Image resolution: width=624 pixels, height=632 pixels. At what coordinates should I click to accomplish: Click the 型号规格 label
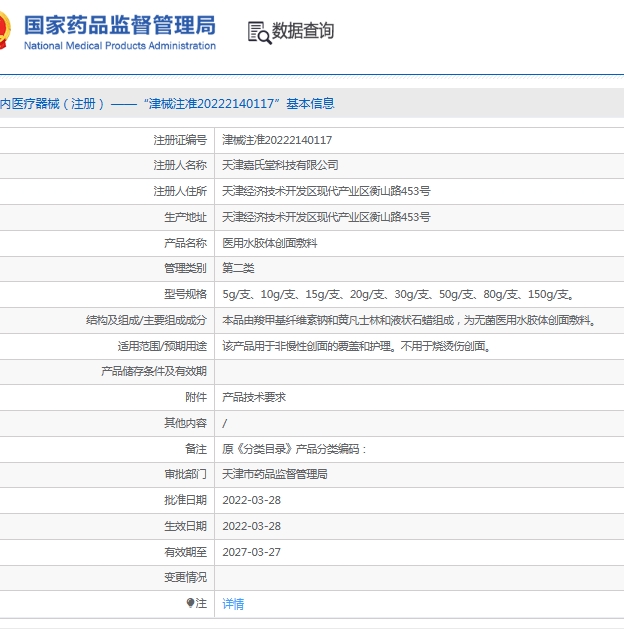click(185, 294)
